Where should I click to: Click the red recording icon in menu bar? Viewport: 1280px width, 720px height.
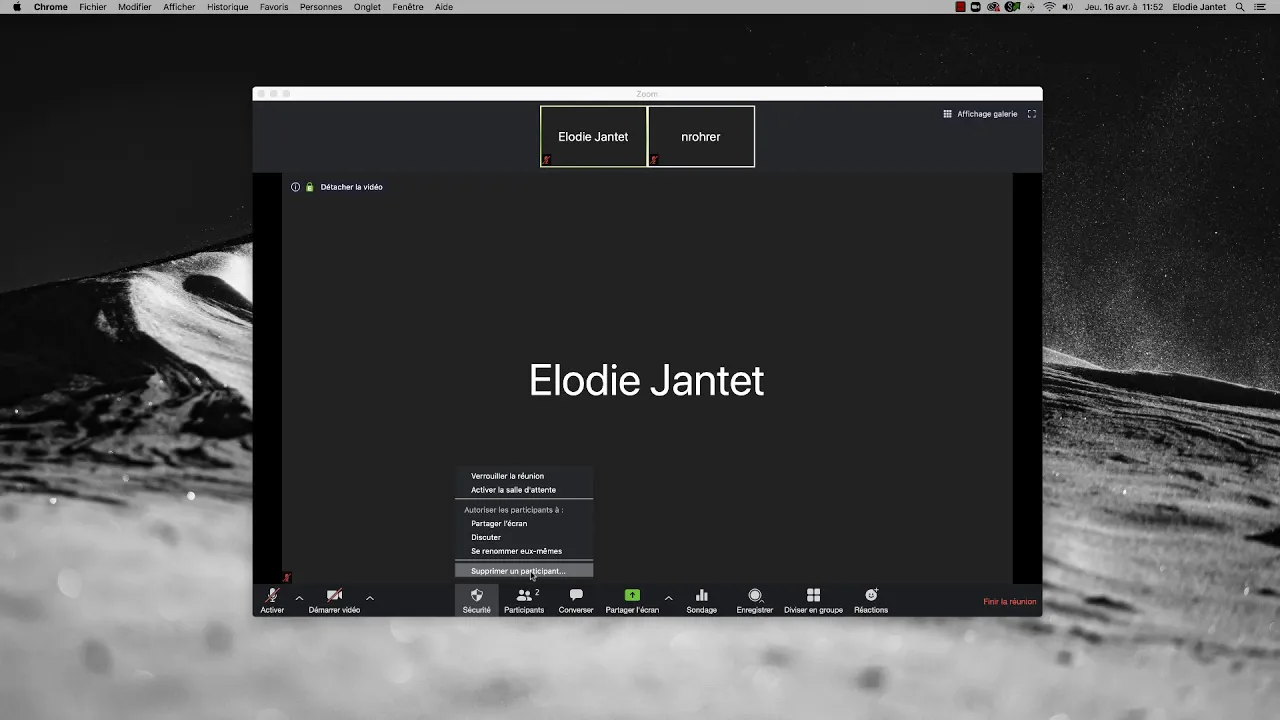[960, 7]
